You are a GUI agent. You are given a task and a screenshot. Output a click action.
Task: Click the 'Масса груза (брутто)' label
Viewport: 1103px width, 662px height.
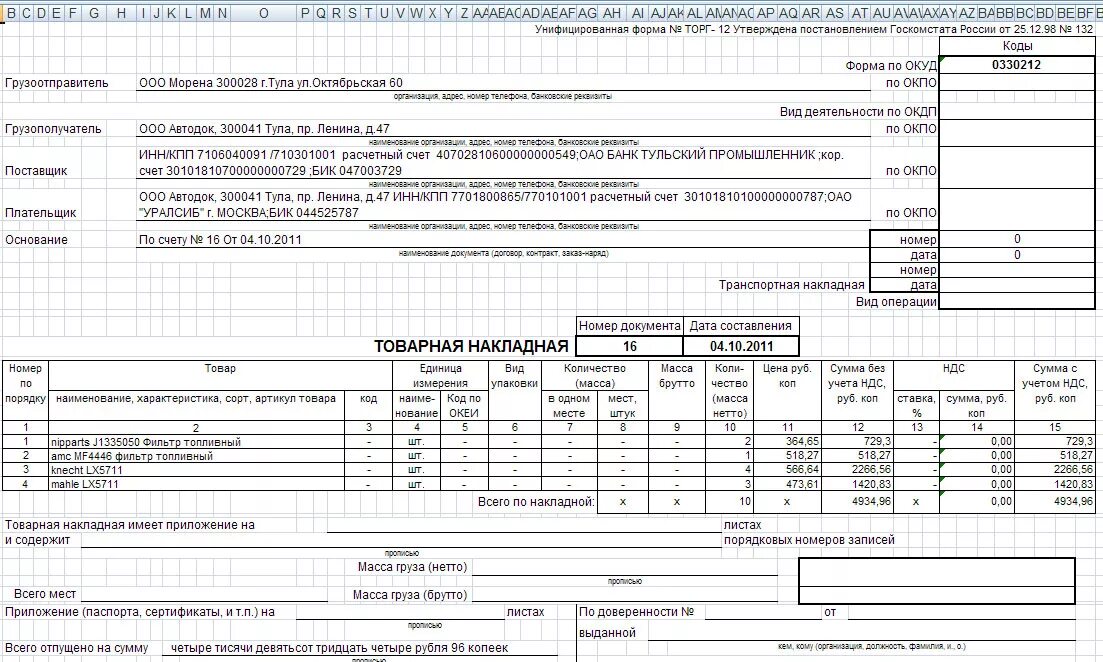(410, 595)
